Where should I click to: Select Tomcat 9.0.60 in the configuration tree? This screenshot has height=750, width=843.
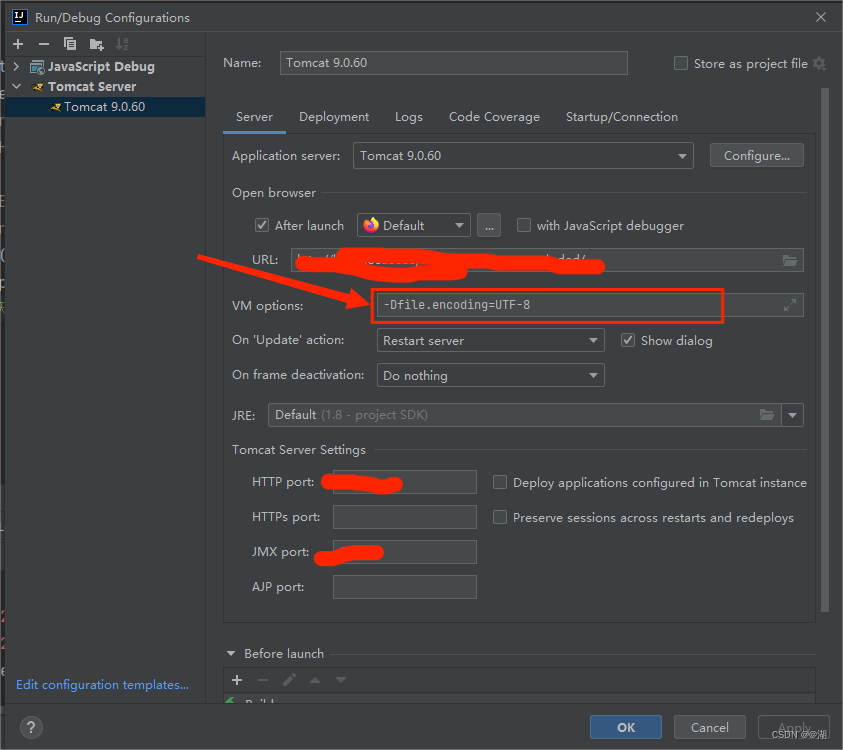point(105,107)
